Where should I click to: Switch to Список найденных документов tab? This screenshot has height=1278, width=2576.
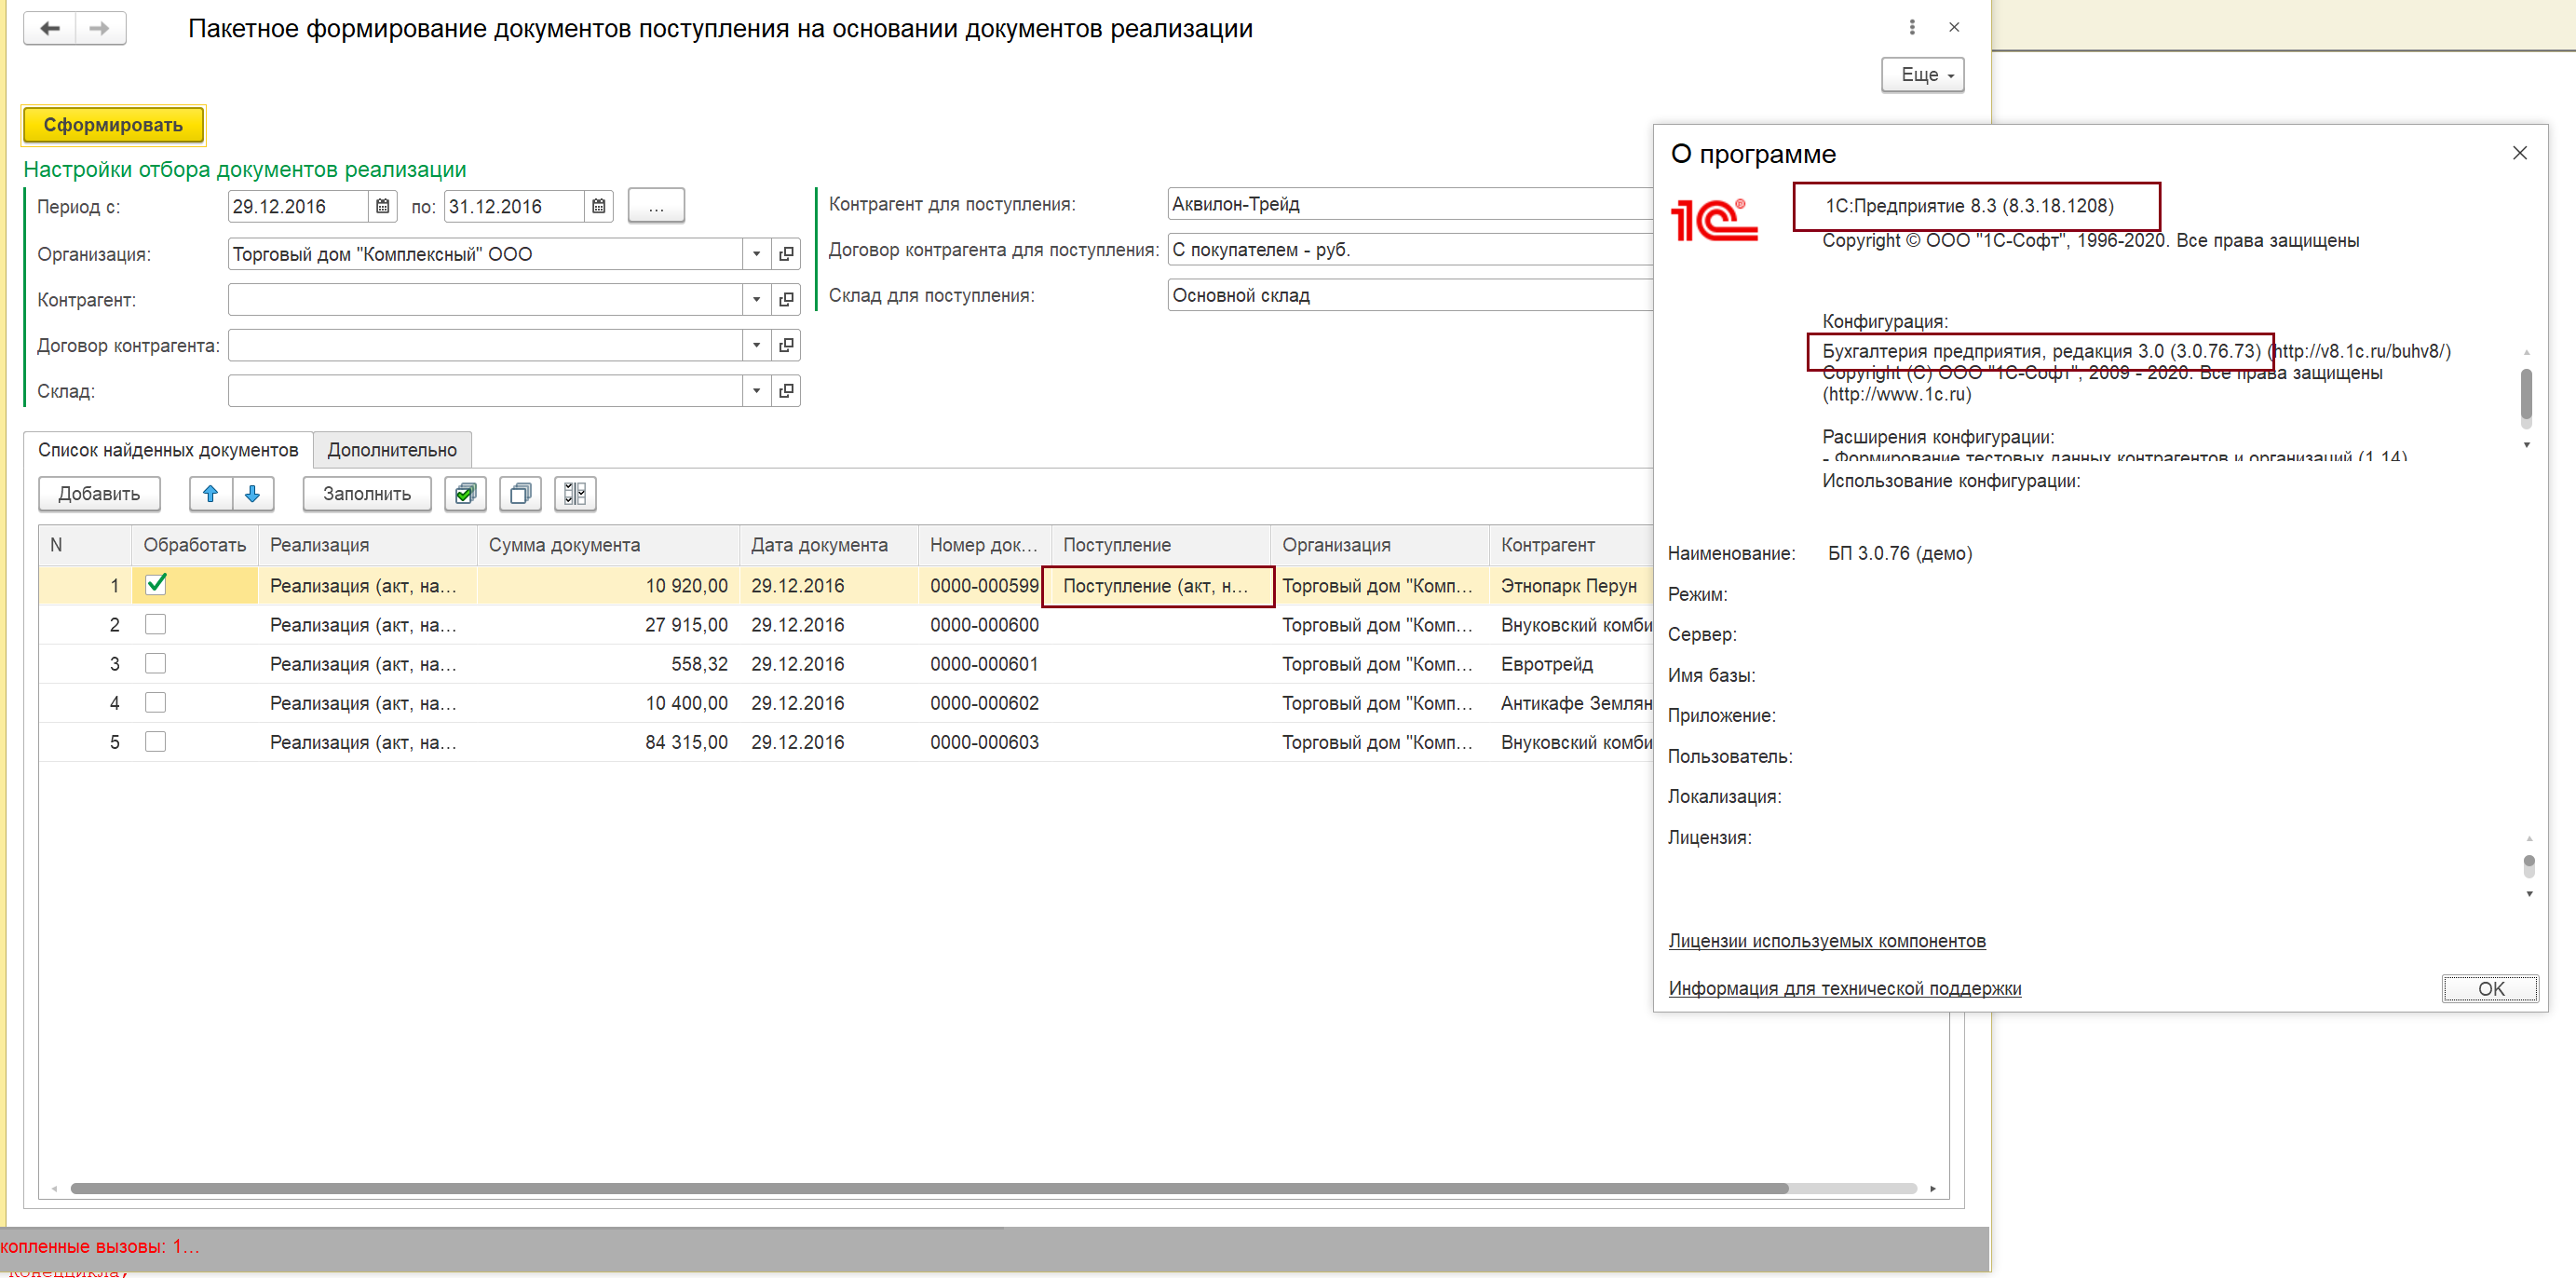coord(168,450)
